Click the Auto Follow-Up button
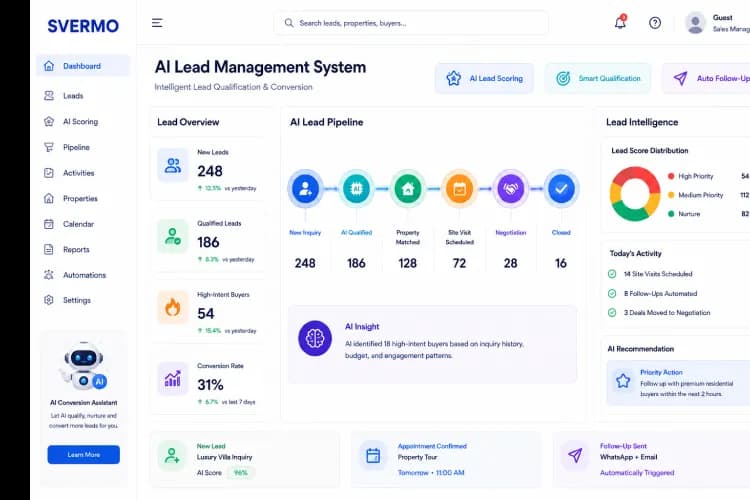Screen dimensions: 750x500 click(x=706, y=78)
